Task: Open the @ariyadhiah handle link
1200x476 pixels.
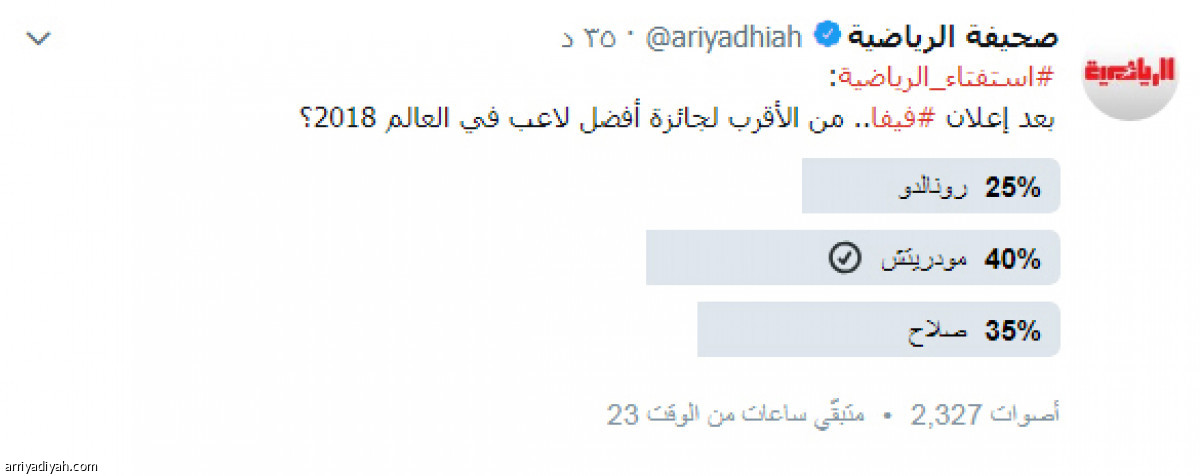Action: [x=725, y=38]
